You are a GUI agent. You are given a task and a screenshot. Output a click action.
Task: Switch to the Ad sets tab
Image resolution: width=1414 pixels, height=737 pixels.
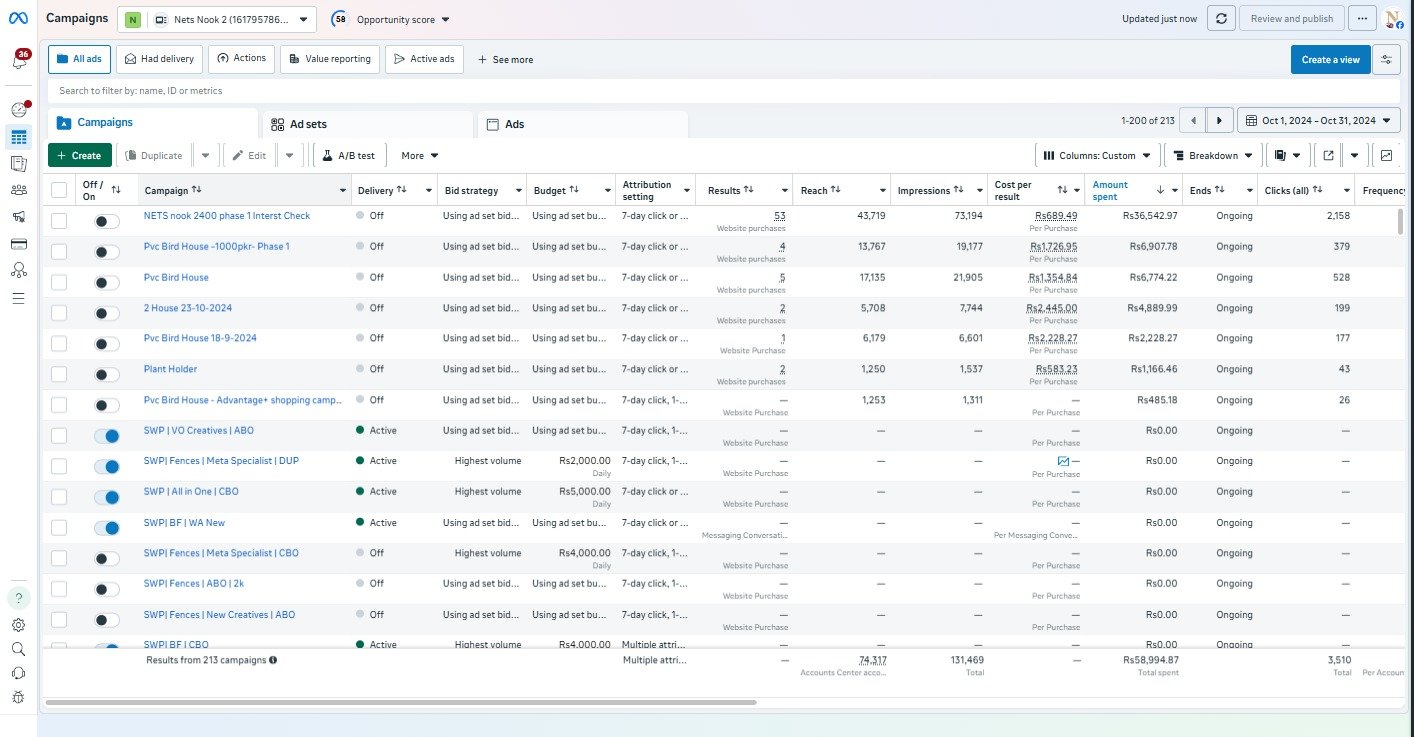(x=308, y=124)
